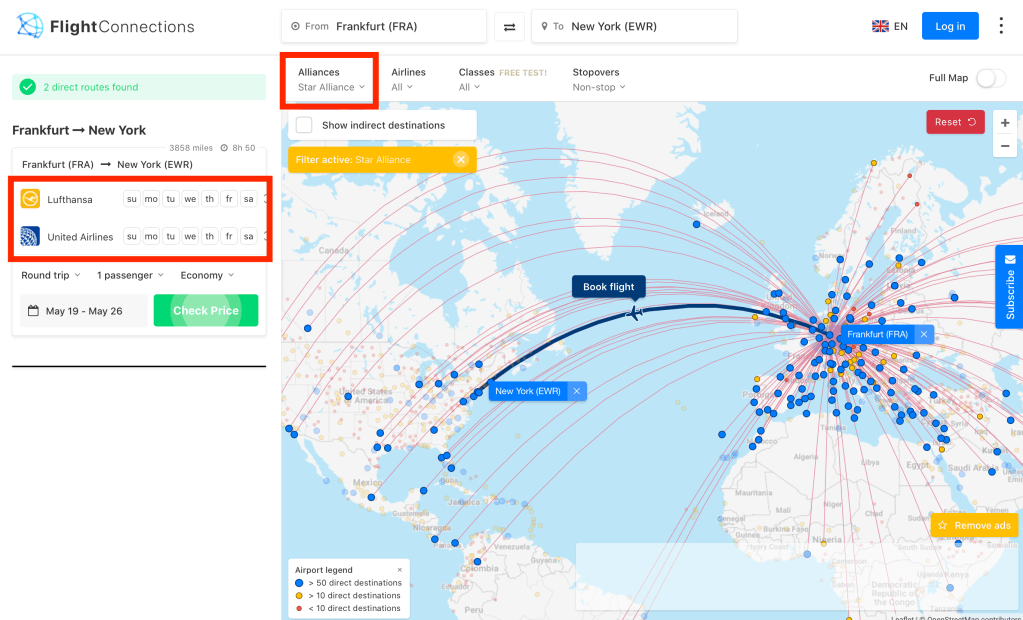Open the three-dot more options menu
This screenshot has width=1023, height=620.
pos(1001,26)
